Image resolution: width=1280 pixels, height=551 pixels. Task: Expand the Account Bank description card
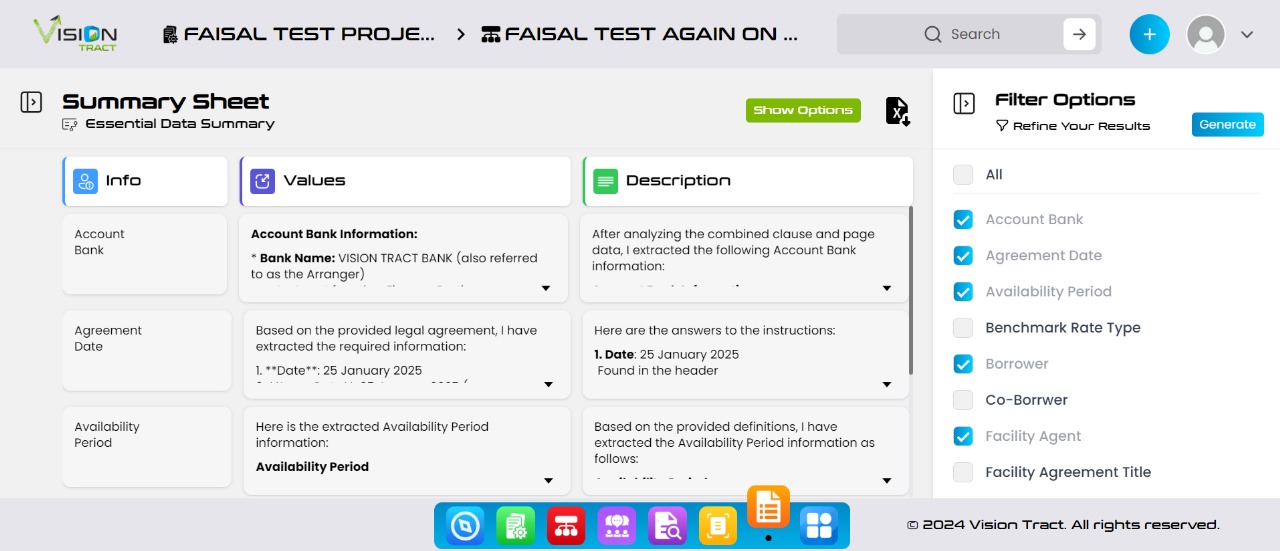tap(887, 289)
